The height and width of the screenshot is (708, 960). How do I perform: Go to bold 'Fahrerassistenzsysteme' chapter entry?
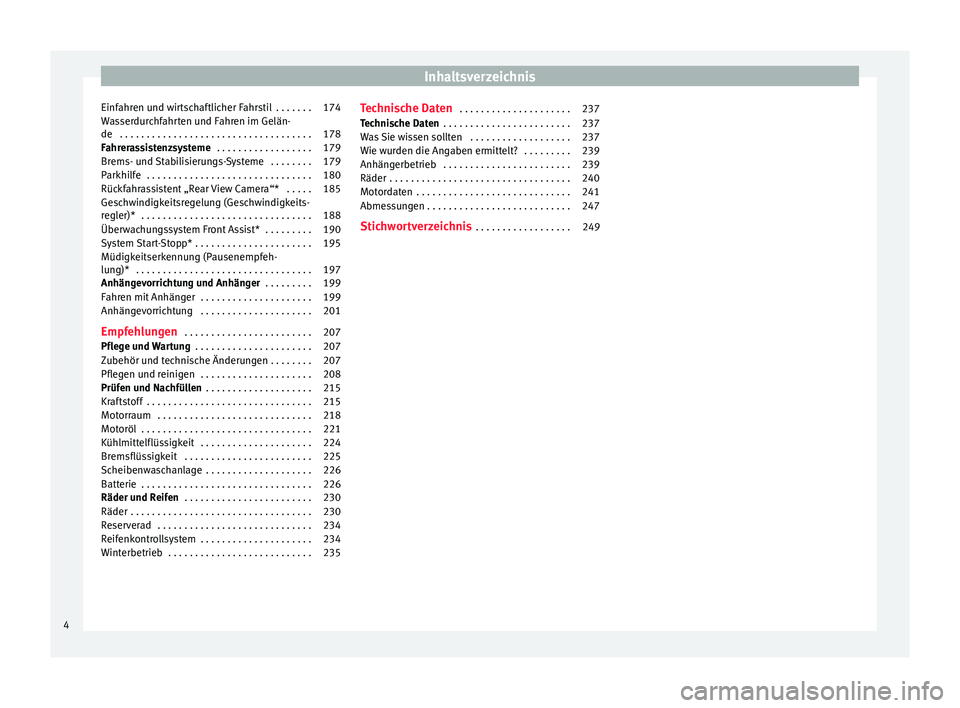(x=220, y=148)
